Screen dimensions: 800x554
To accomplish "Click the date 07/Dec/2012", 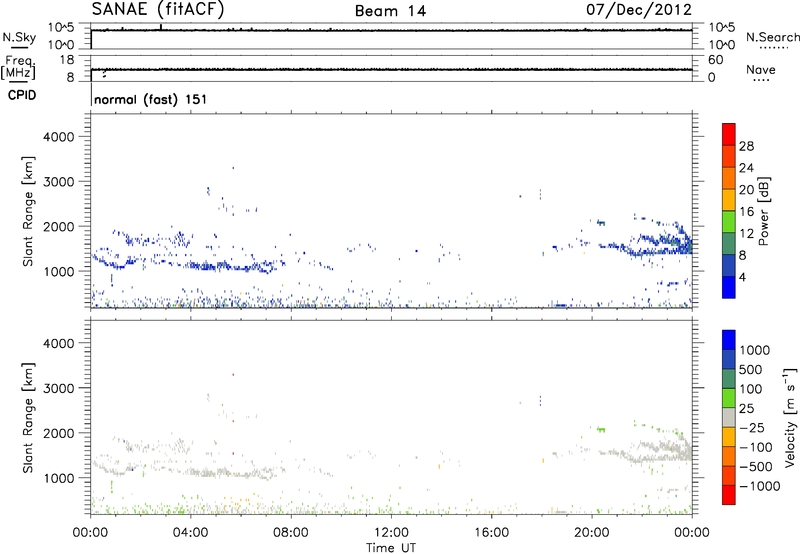I will (638, 9).
